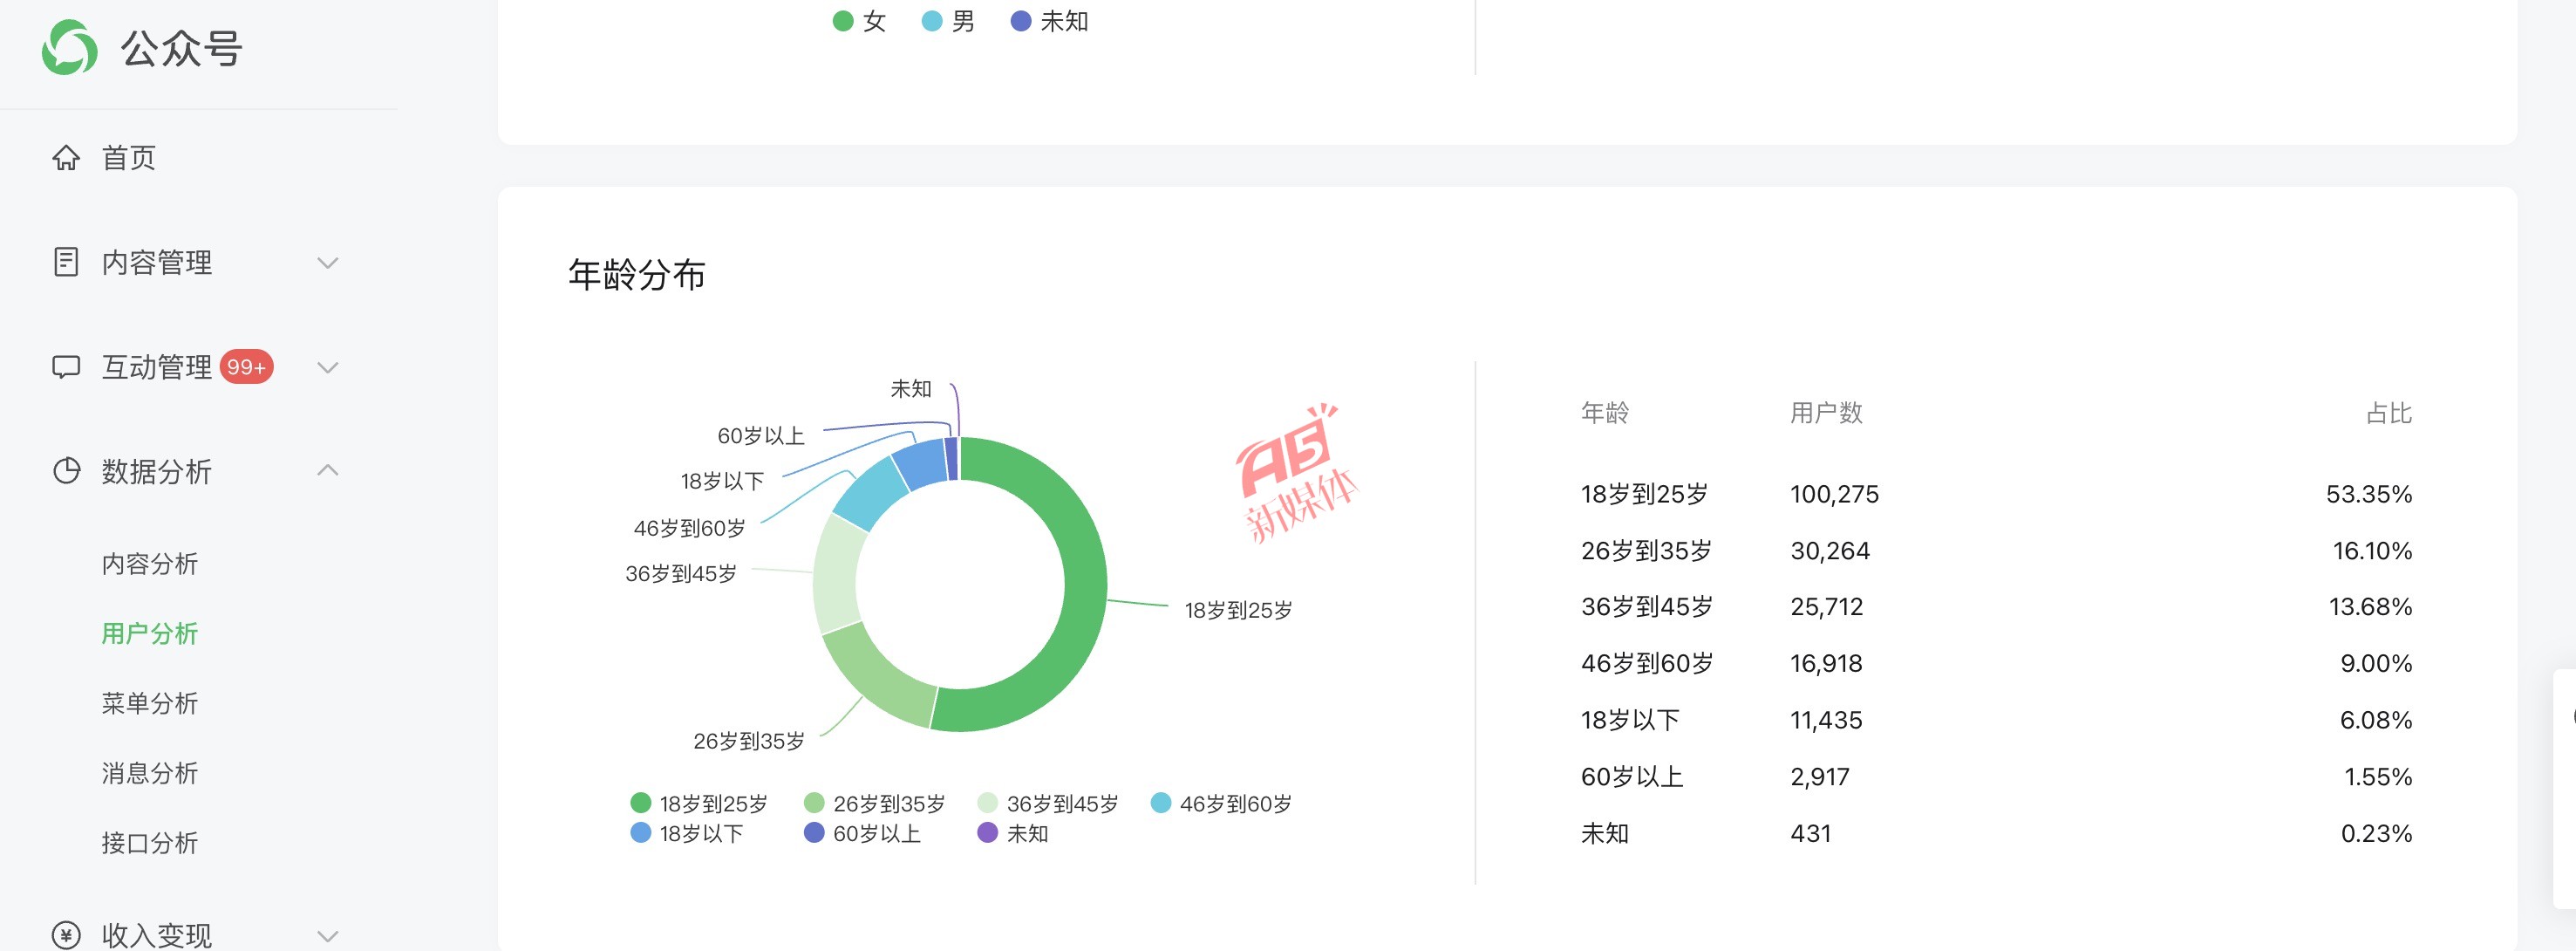Toggle the 18岁到25岁 legend item
Screen dimensions: 2576x951
[699, 803]
